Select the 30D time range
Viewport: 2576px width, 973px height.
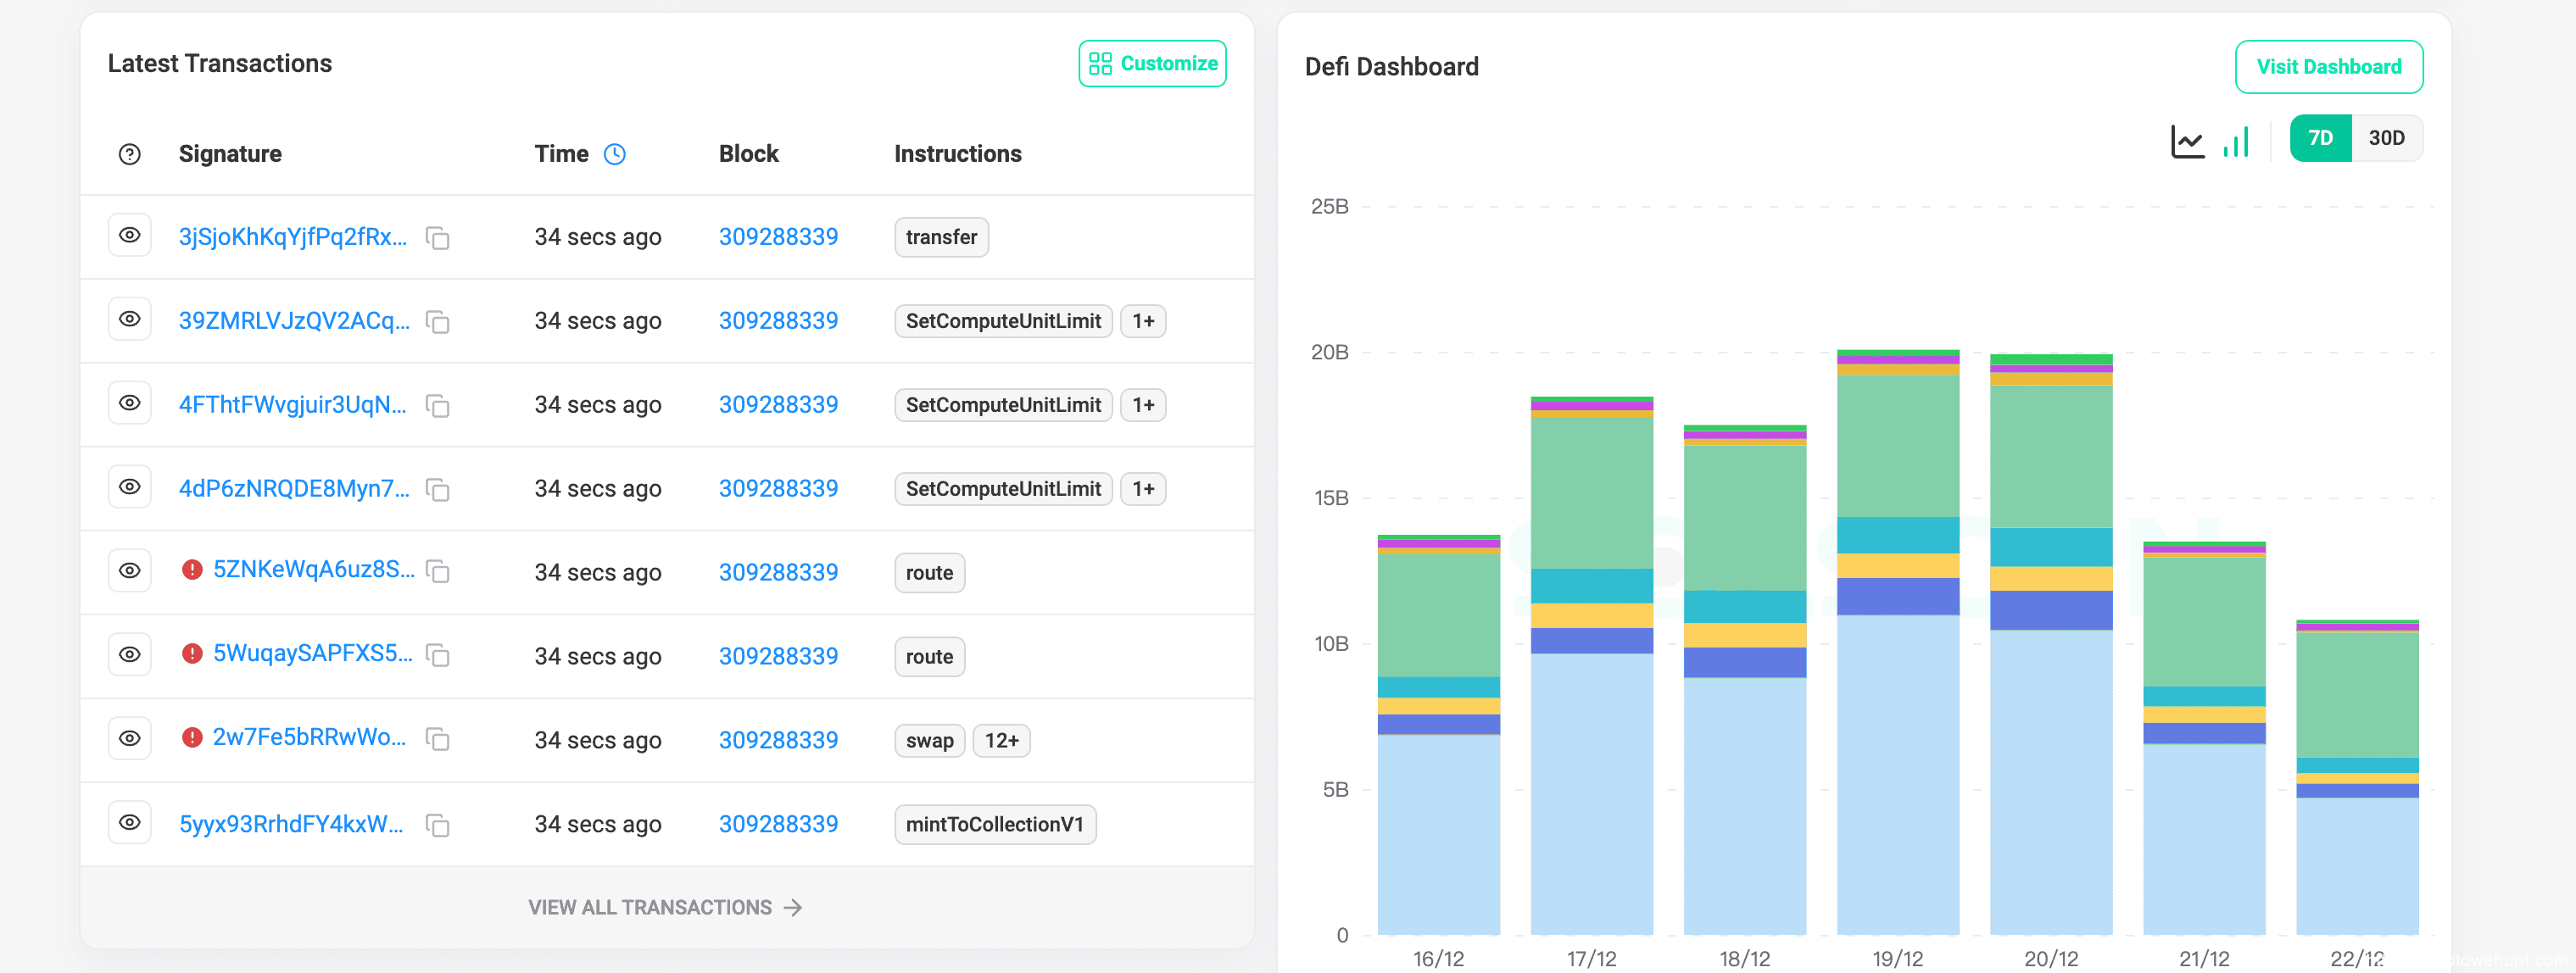(x=2386, y=138)
